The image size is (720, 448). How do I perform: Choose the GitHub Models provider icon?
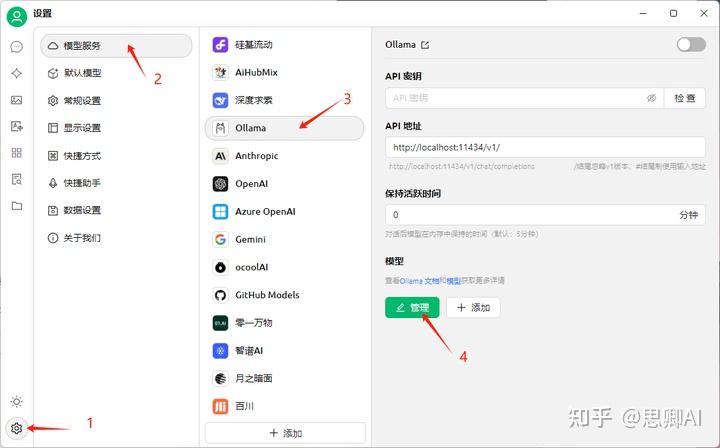[220, 295]
